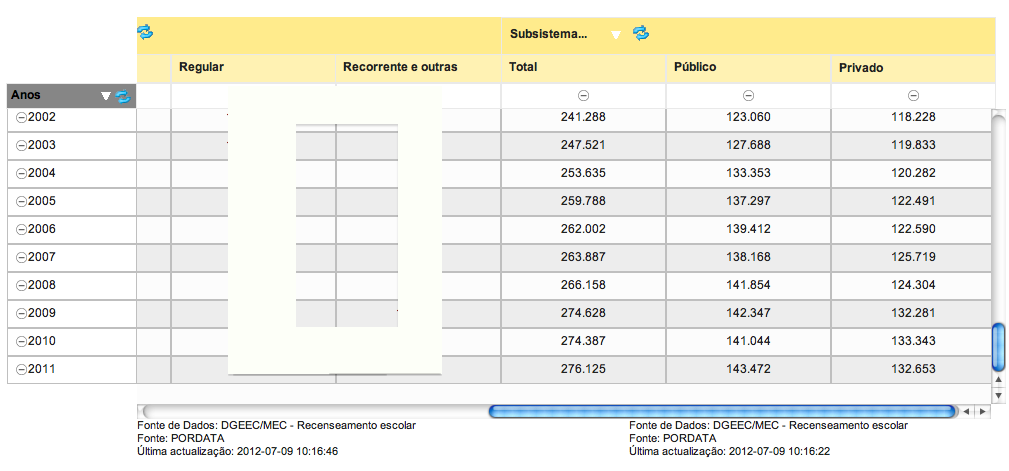The width and height of the screenshot is (1009, 471).
Task: Collapse the Total column using its minus icon
Action: [584, 95]
